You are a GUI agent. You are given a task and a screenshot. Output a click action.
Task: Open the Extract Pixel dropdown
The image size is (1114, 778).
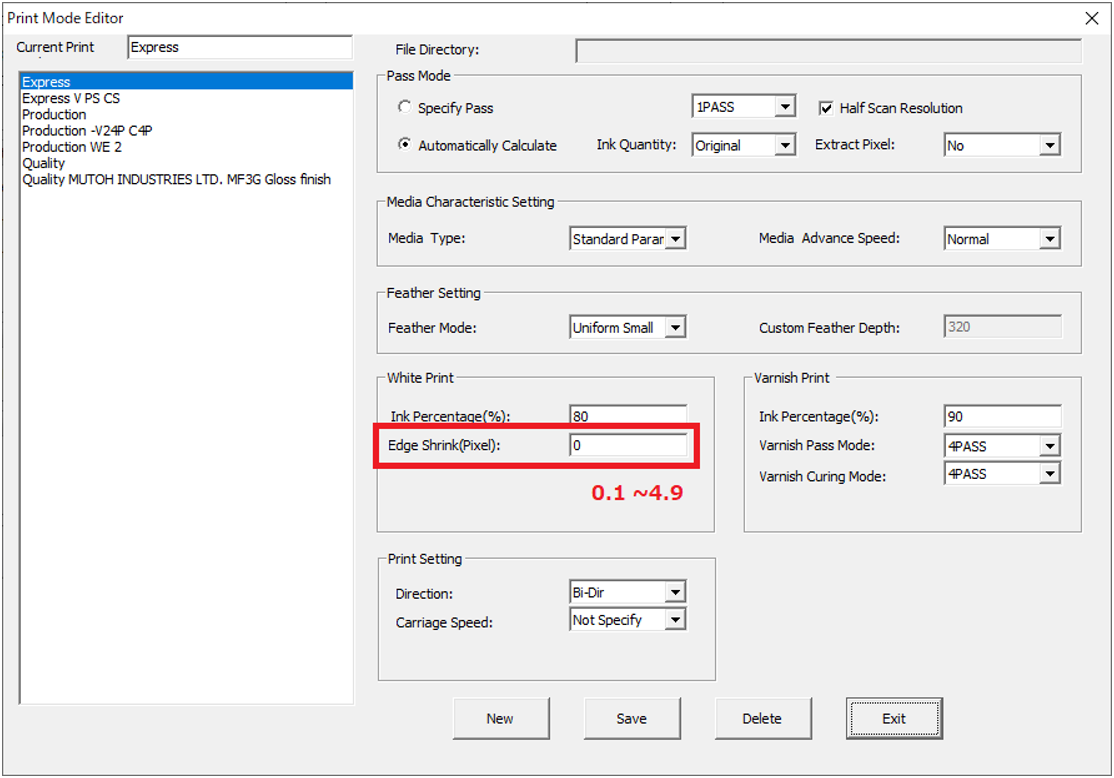[1048, 146]
